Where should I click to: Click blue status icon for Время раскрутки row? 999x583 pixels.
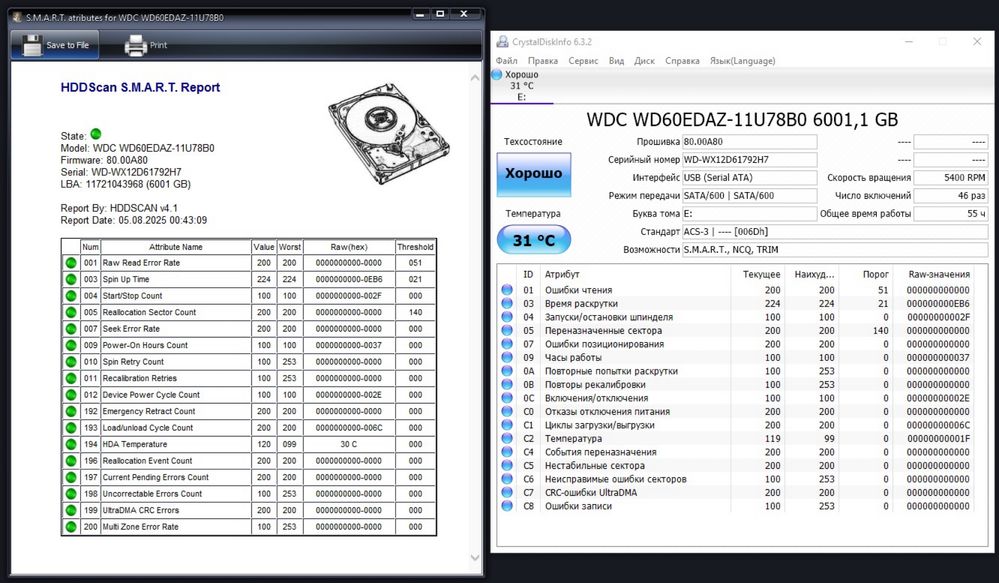(x=507, y=303)
